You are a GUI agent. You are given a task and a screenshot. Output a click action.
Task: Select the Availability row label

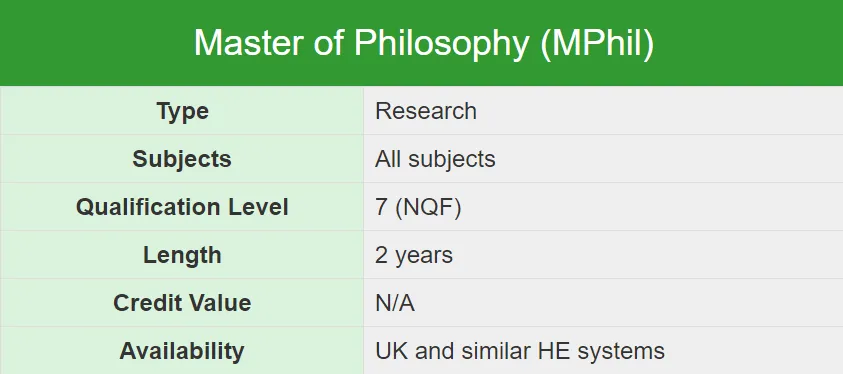coord(182,351)
